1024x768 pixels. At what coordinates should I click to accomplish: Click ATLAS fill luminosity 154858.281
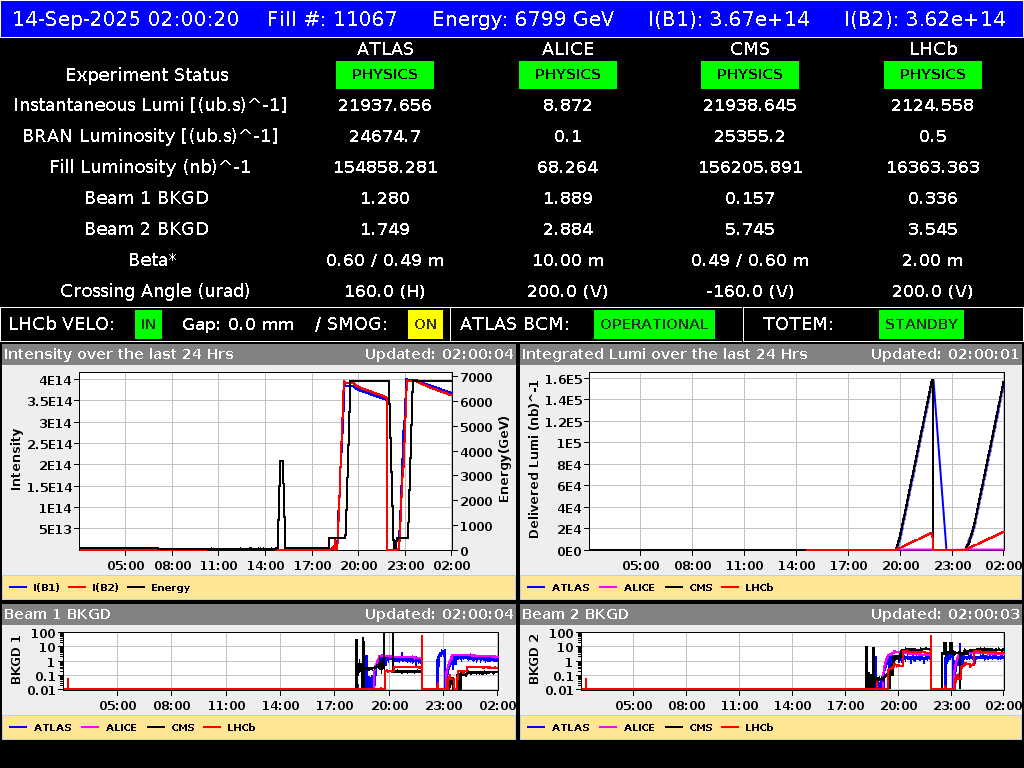pyautogui.click(x=385, y=167)
